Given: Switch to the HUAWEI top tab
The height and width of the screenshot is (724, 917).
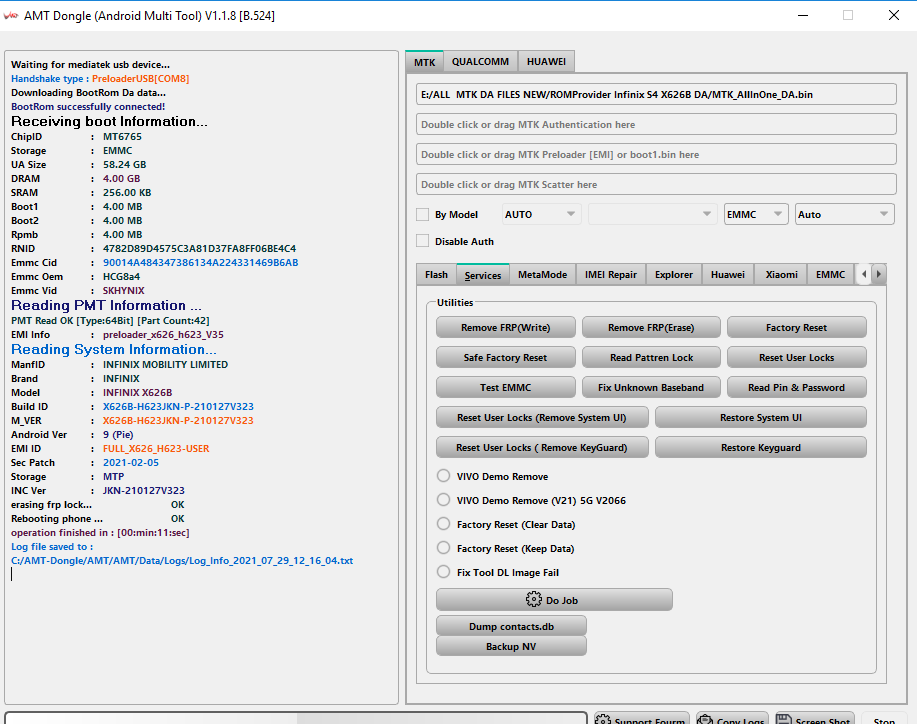Looking at the screenshot, I should click(x=546, y=61).
